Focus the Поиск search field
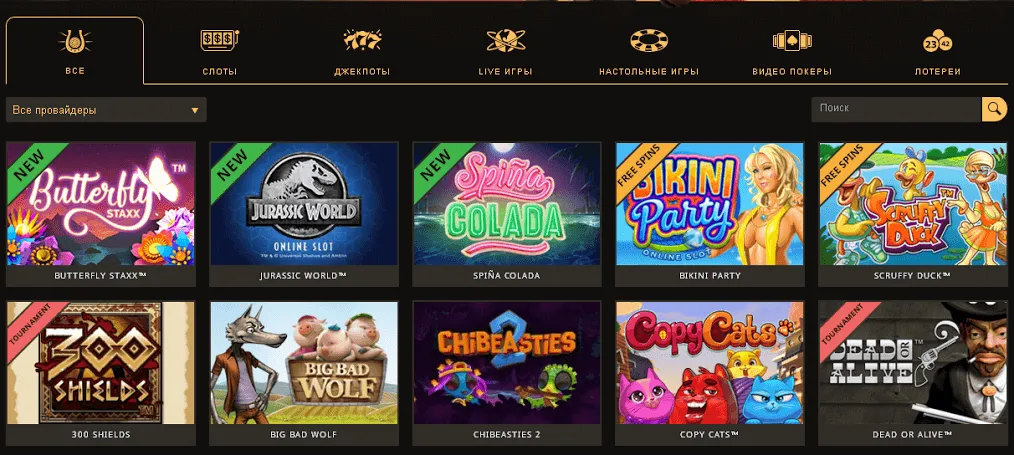Viewport: 1014px width, 455px height. [896, 109]
